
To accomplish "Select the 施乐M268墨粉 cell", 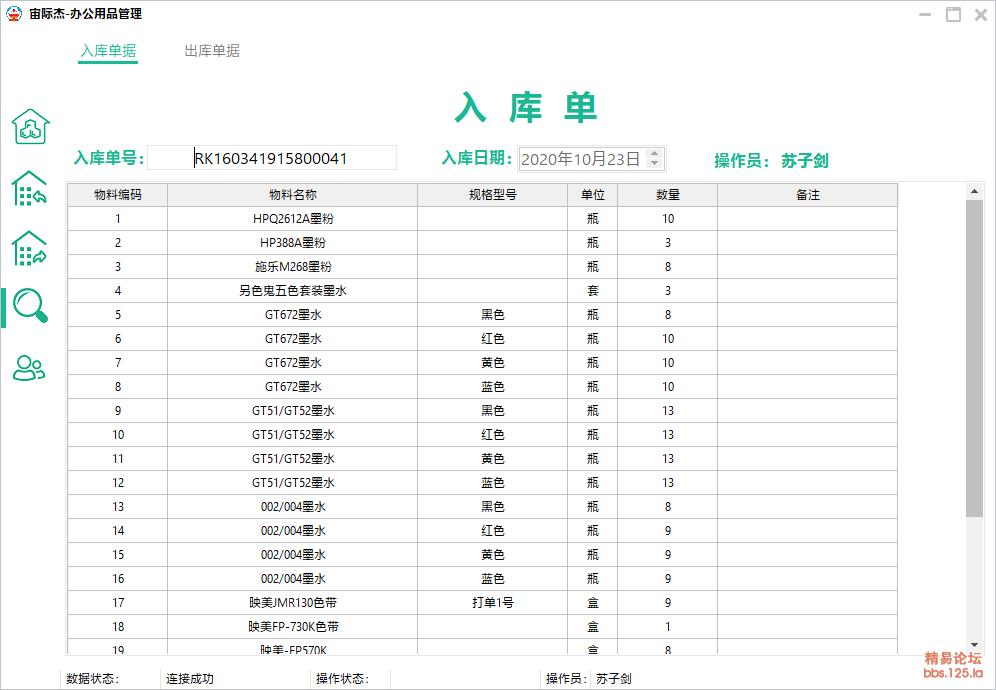I will click(x=293, y=267).
